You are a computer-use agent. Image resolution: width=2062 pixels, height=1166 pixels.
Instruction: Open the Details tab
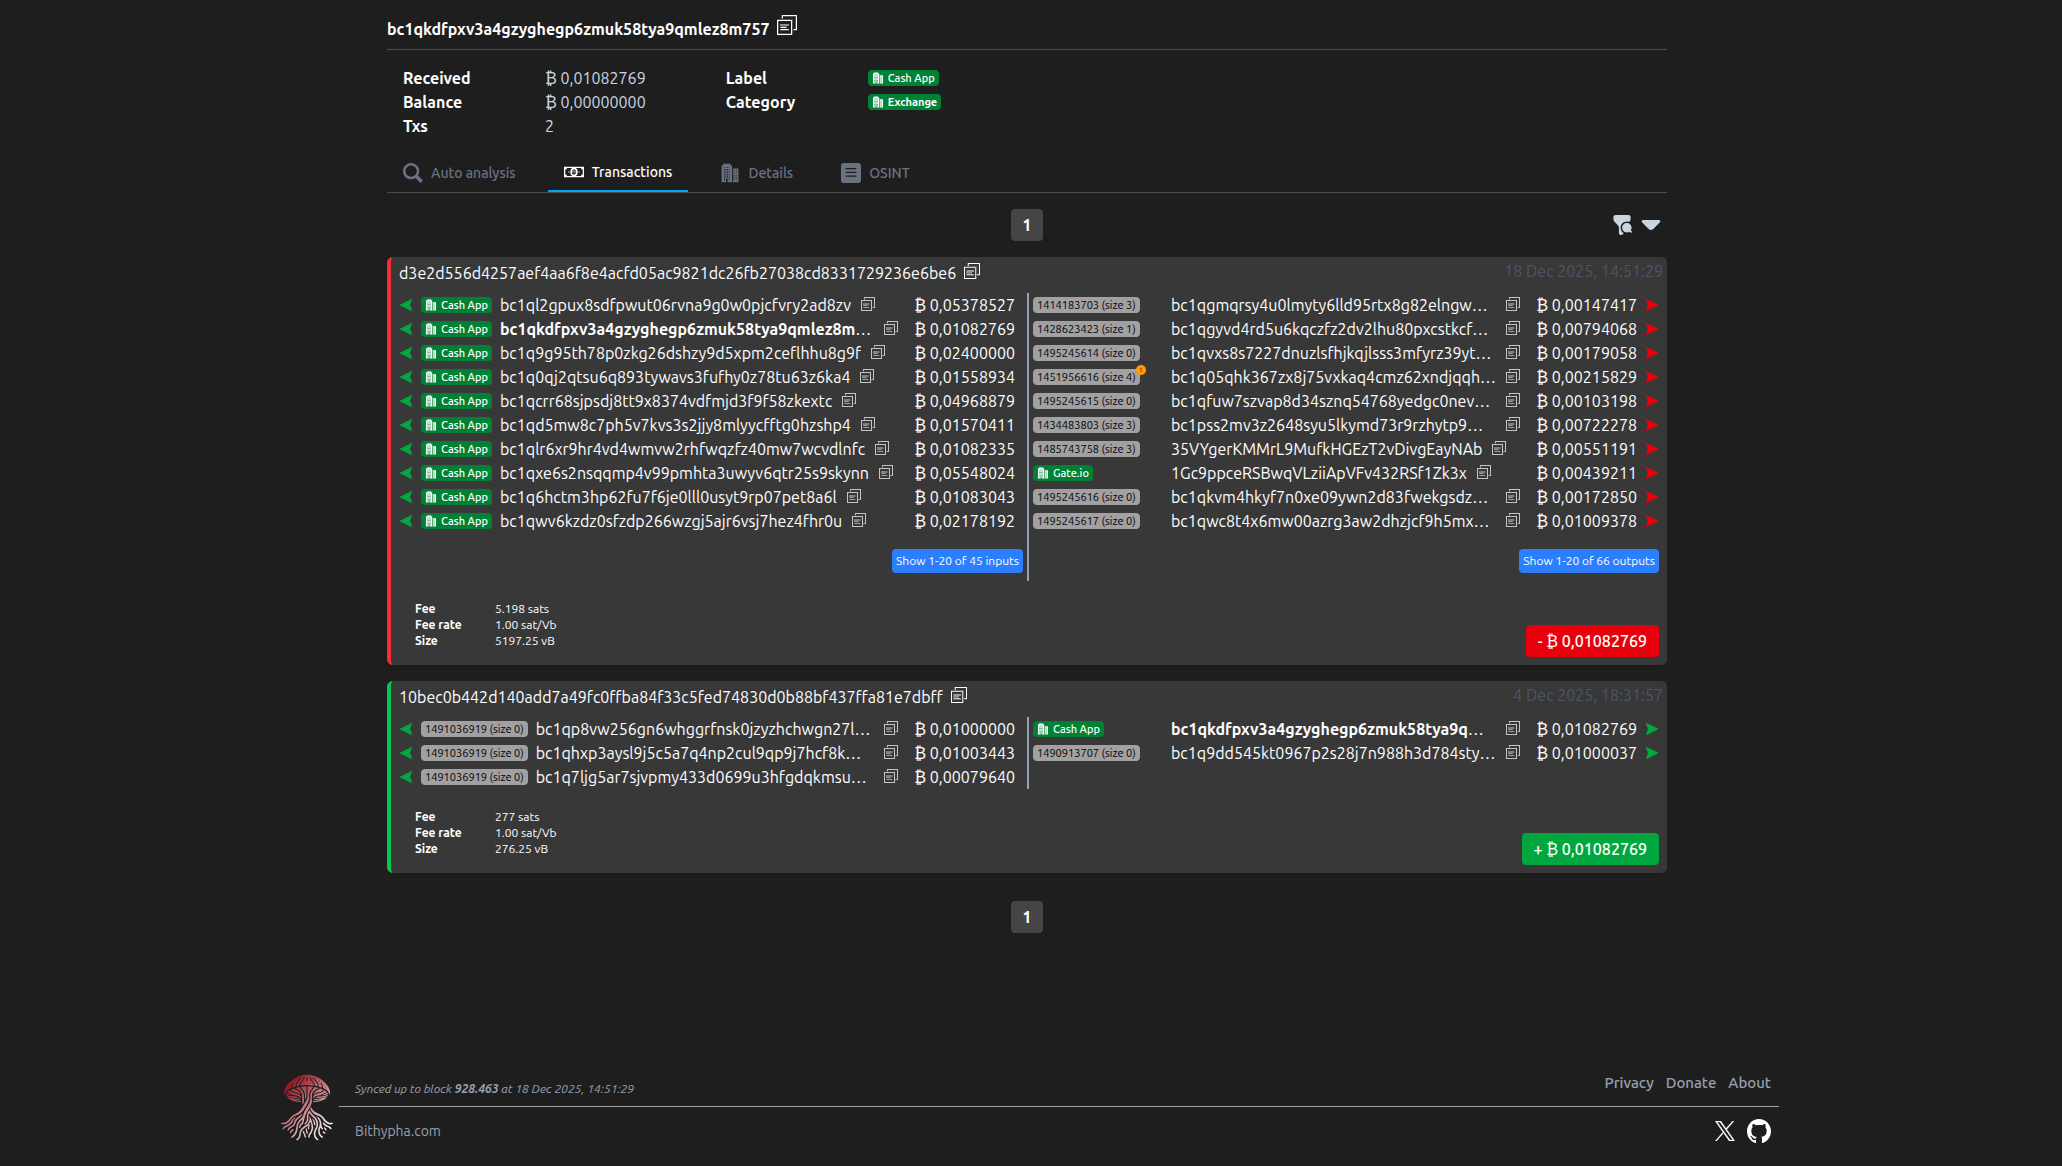pyautogui.click(x=756, y=173)
